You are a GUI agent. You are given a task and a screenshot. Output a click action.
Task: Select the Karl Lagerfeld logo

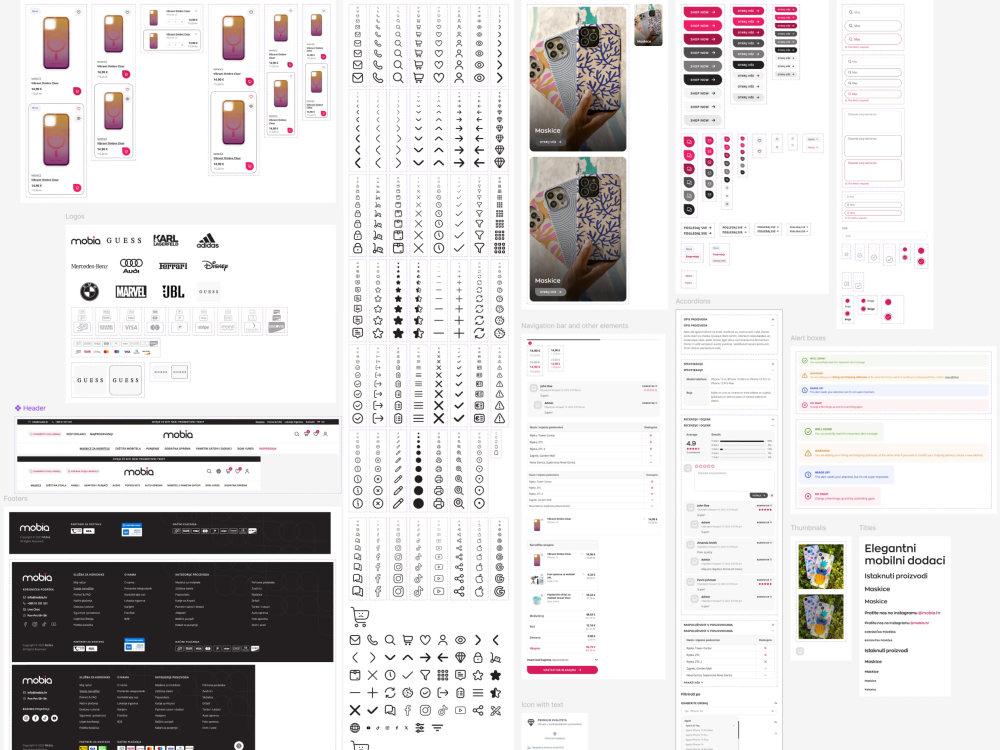(x=166, y=240)
